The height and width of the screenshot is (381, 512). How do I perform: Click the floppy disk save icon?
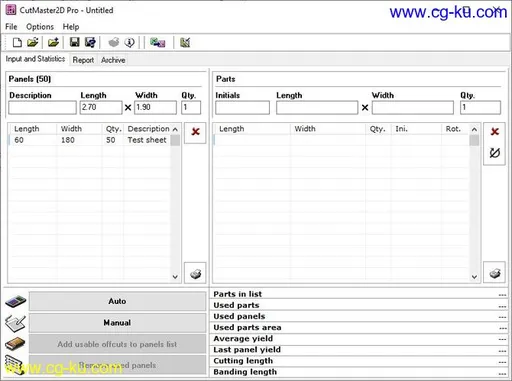[x=74, y=42]
